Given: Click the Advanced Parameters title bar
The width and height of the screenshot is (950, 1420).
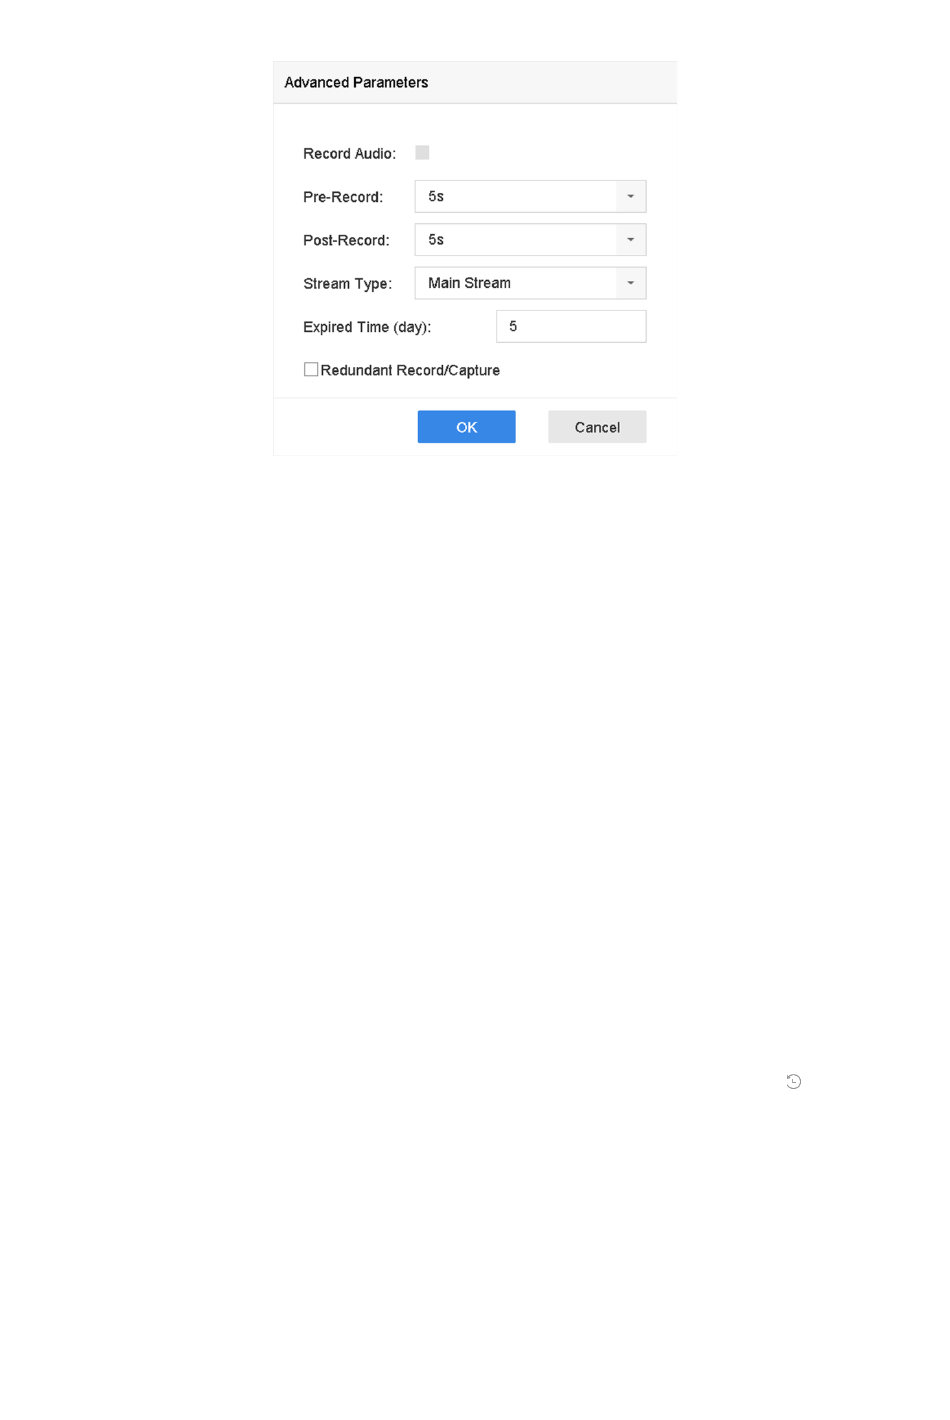Looking at the screenshot, I should pyautogui.click(x=475, y=82).
